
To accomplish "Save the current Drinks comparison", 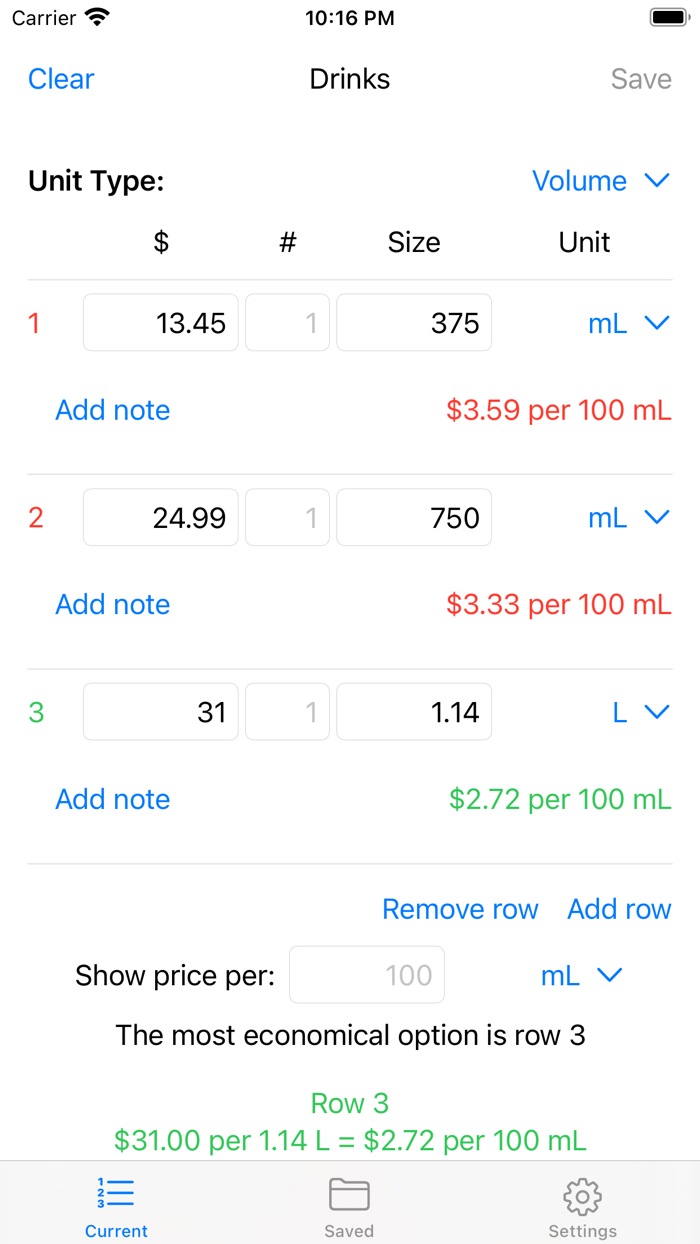I will pos(641,79).
